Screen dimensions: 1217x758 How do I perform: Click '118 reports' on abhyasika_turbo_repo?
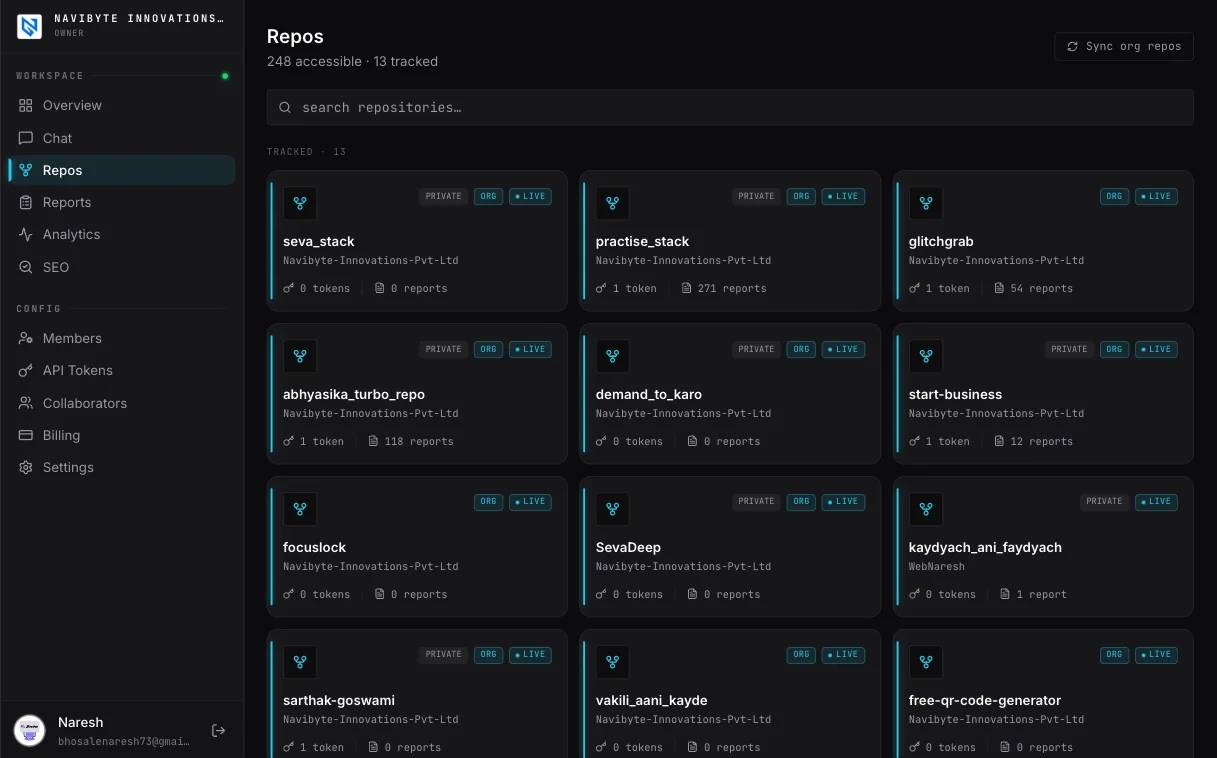click(x=411, y=441)
